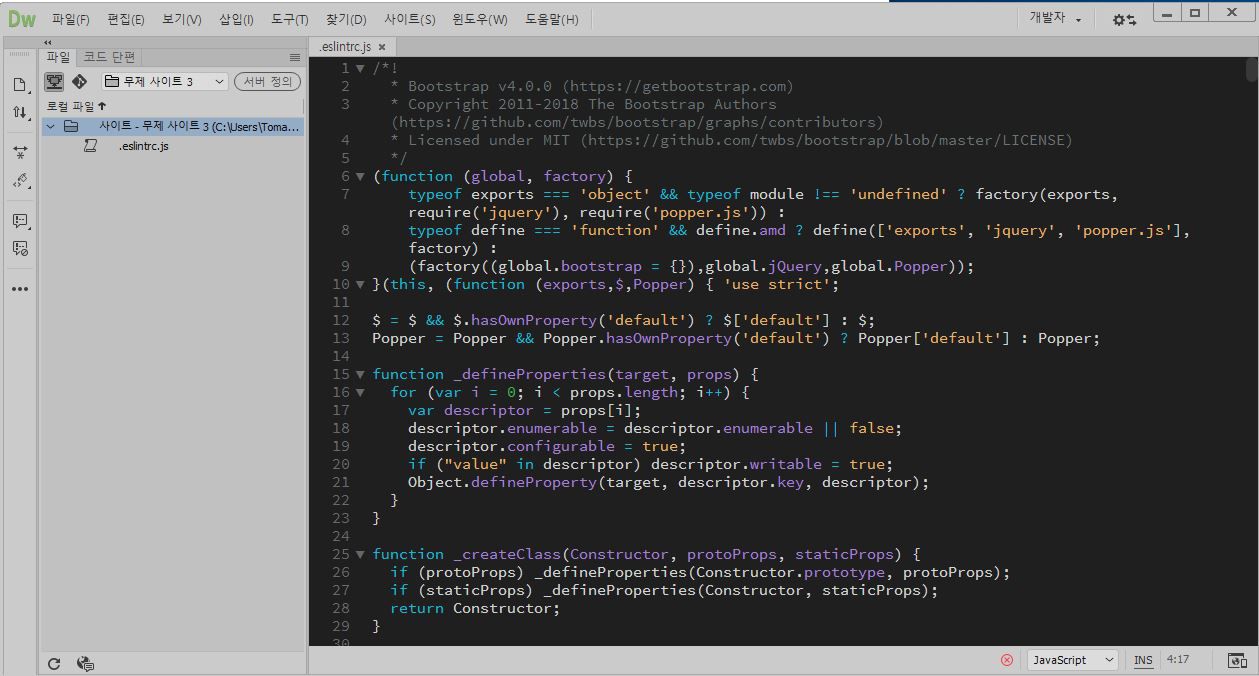
Task: Switch to the 코드 단편 panel tab
Action: (x=110, y=57)
